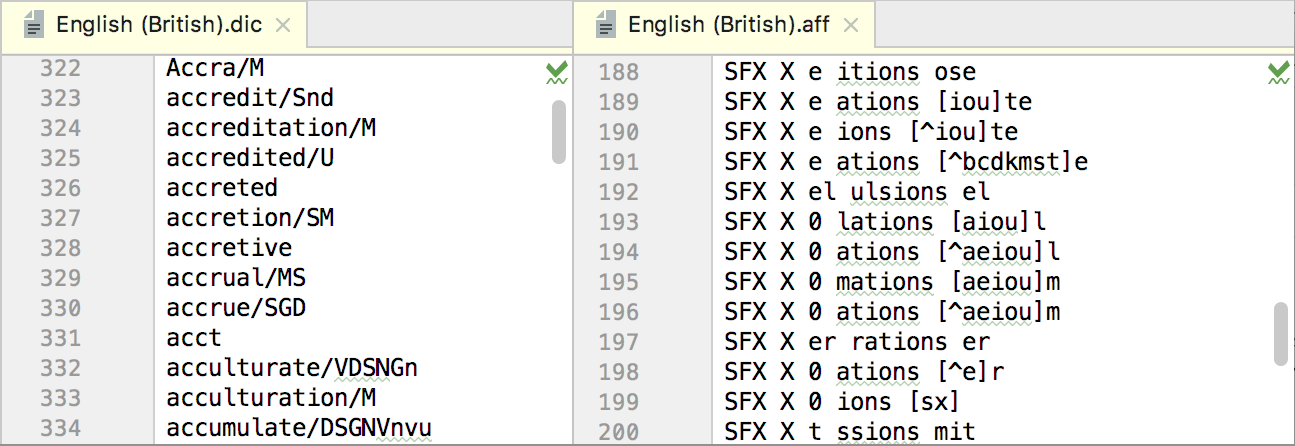Click the right editor's vertical scrollbar thumb

[1281, 335]
